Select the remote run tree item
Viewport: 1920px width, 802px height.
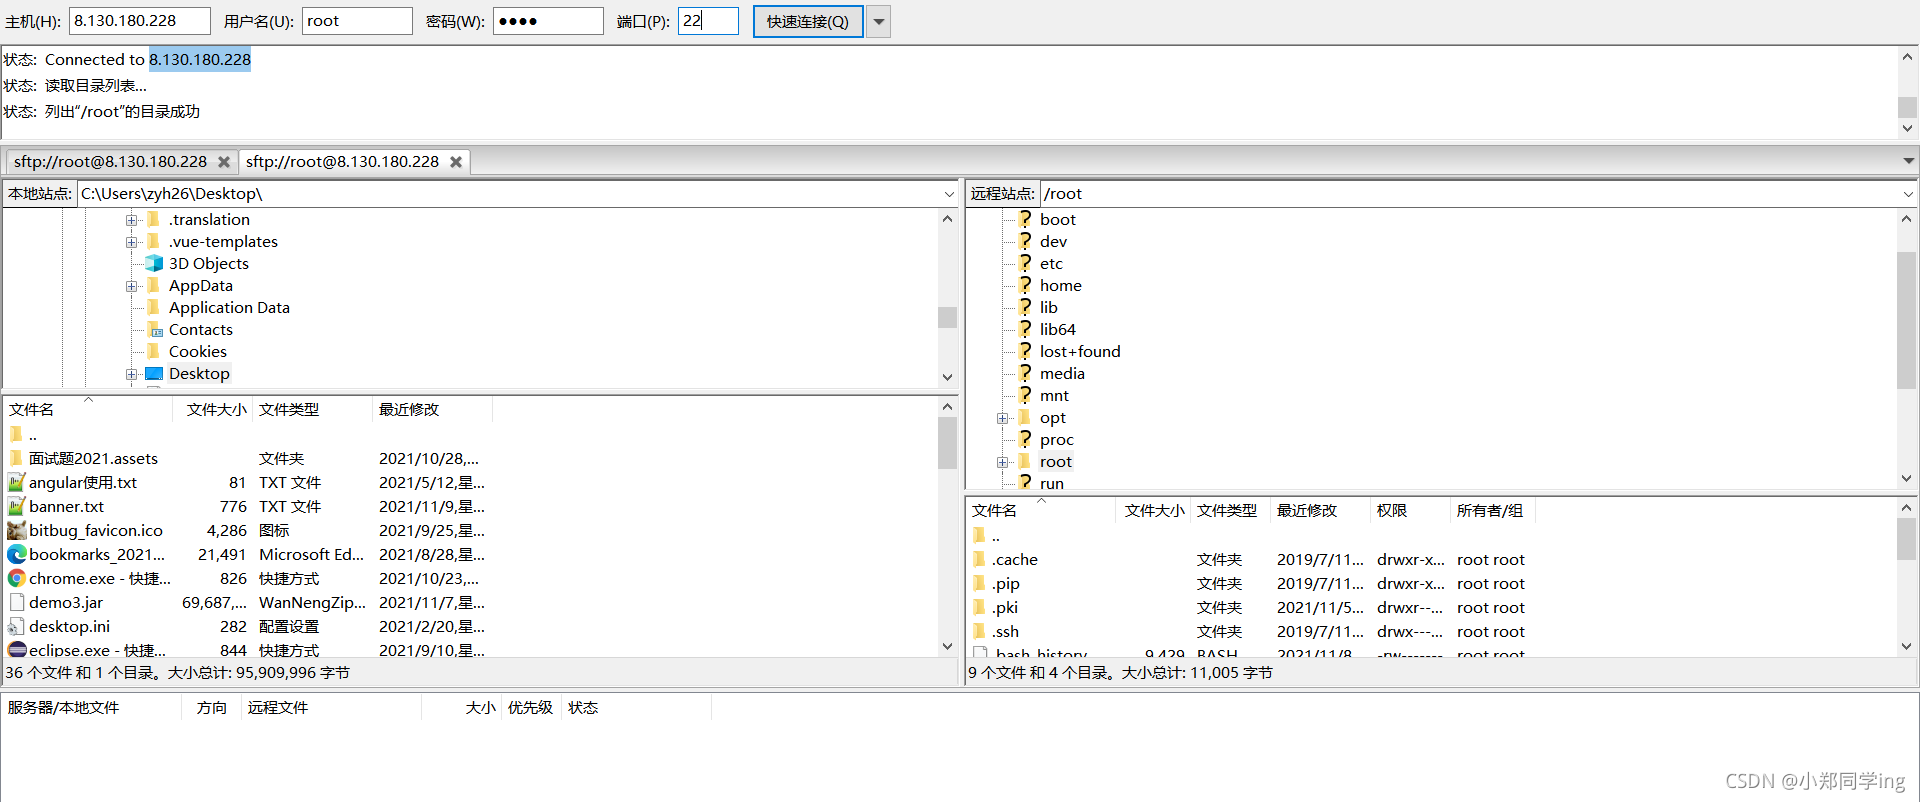1052,483
